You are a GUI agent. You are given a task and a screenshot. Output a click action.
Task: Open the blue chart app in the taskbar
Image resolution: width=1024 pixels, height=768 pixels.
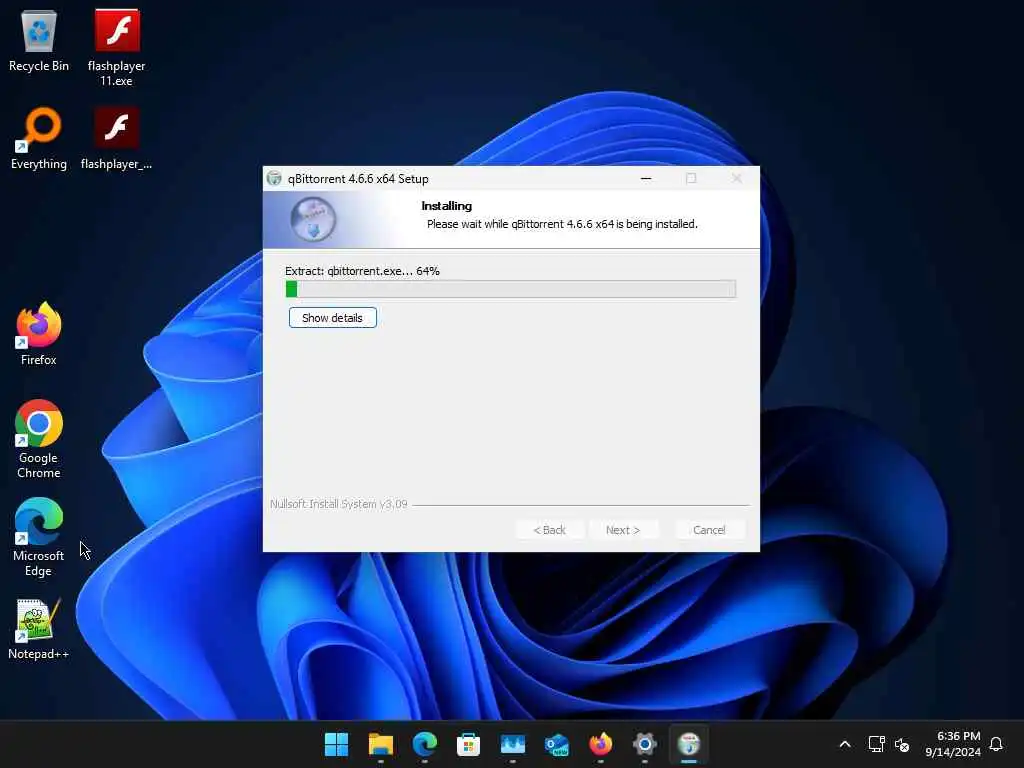(x=513, y=744)
